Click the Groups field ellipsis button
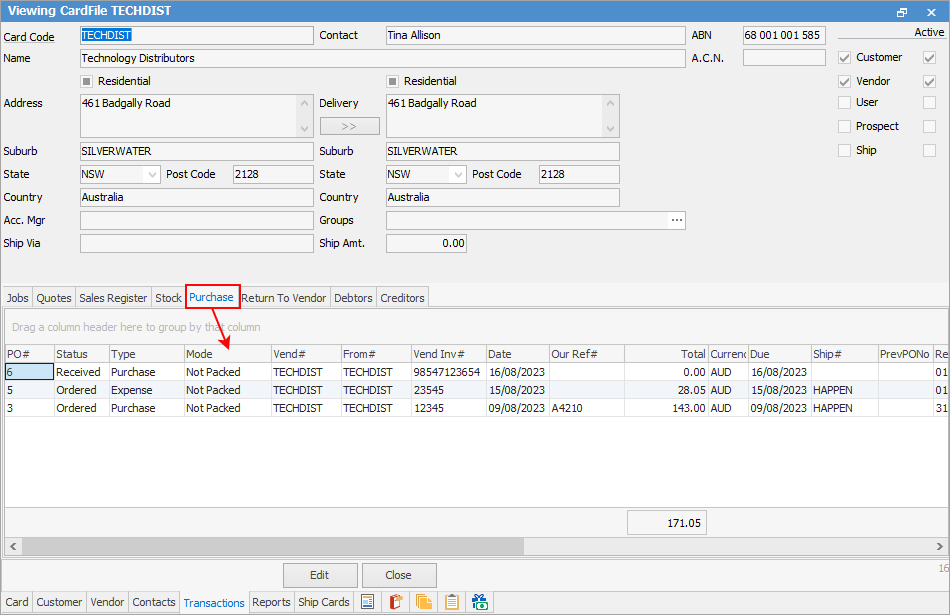Image resolution: width=950 pixels, height=615 pixels. point(677,220)
